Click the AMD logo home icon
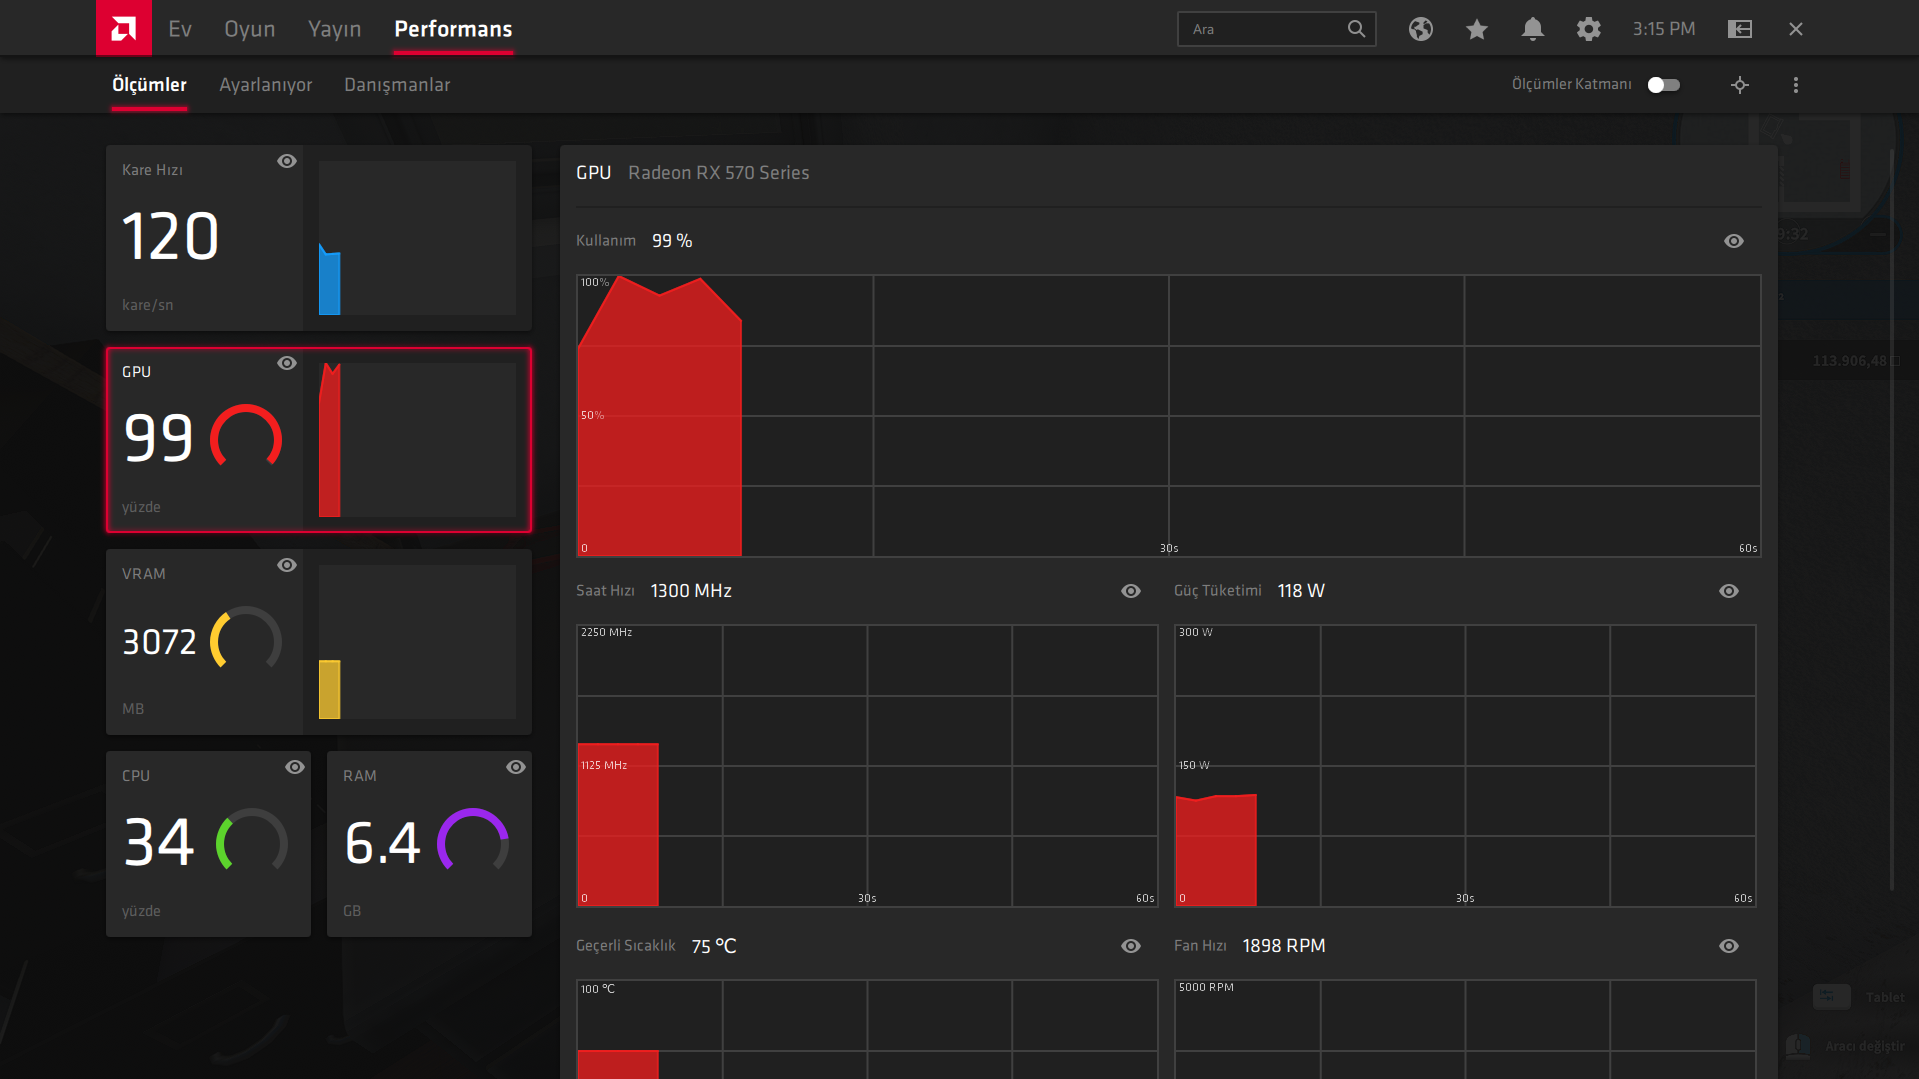 pyautogui.click(x=124, y=28)
